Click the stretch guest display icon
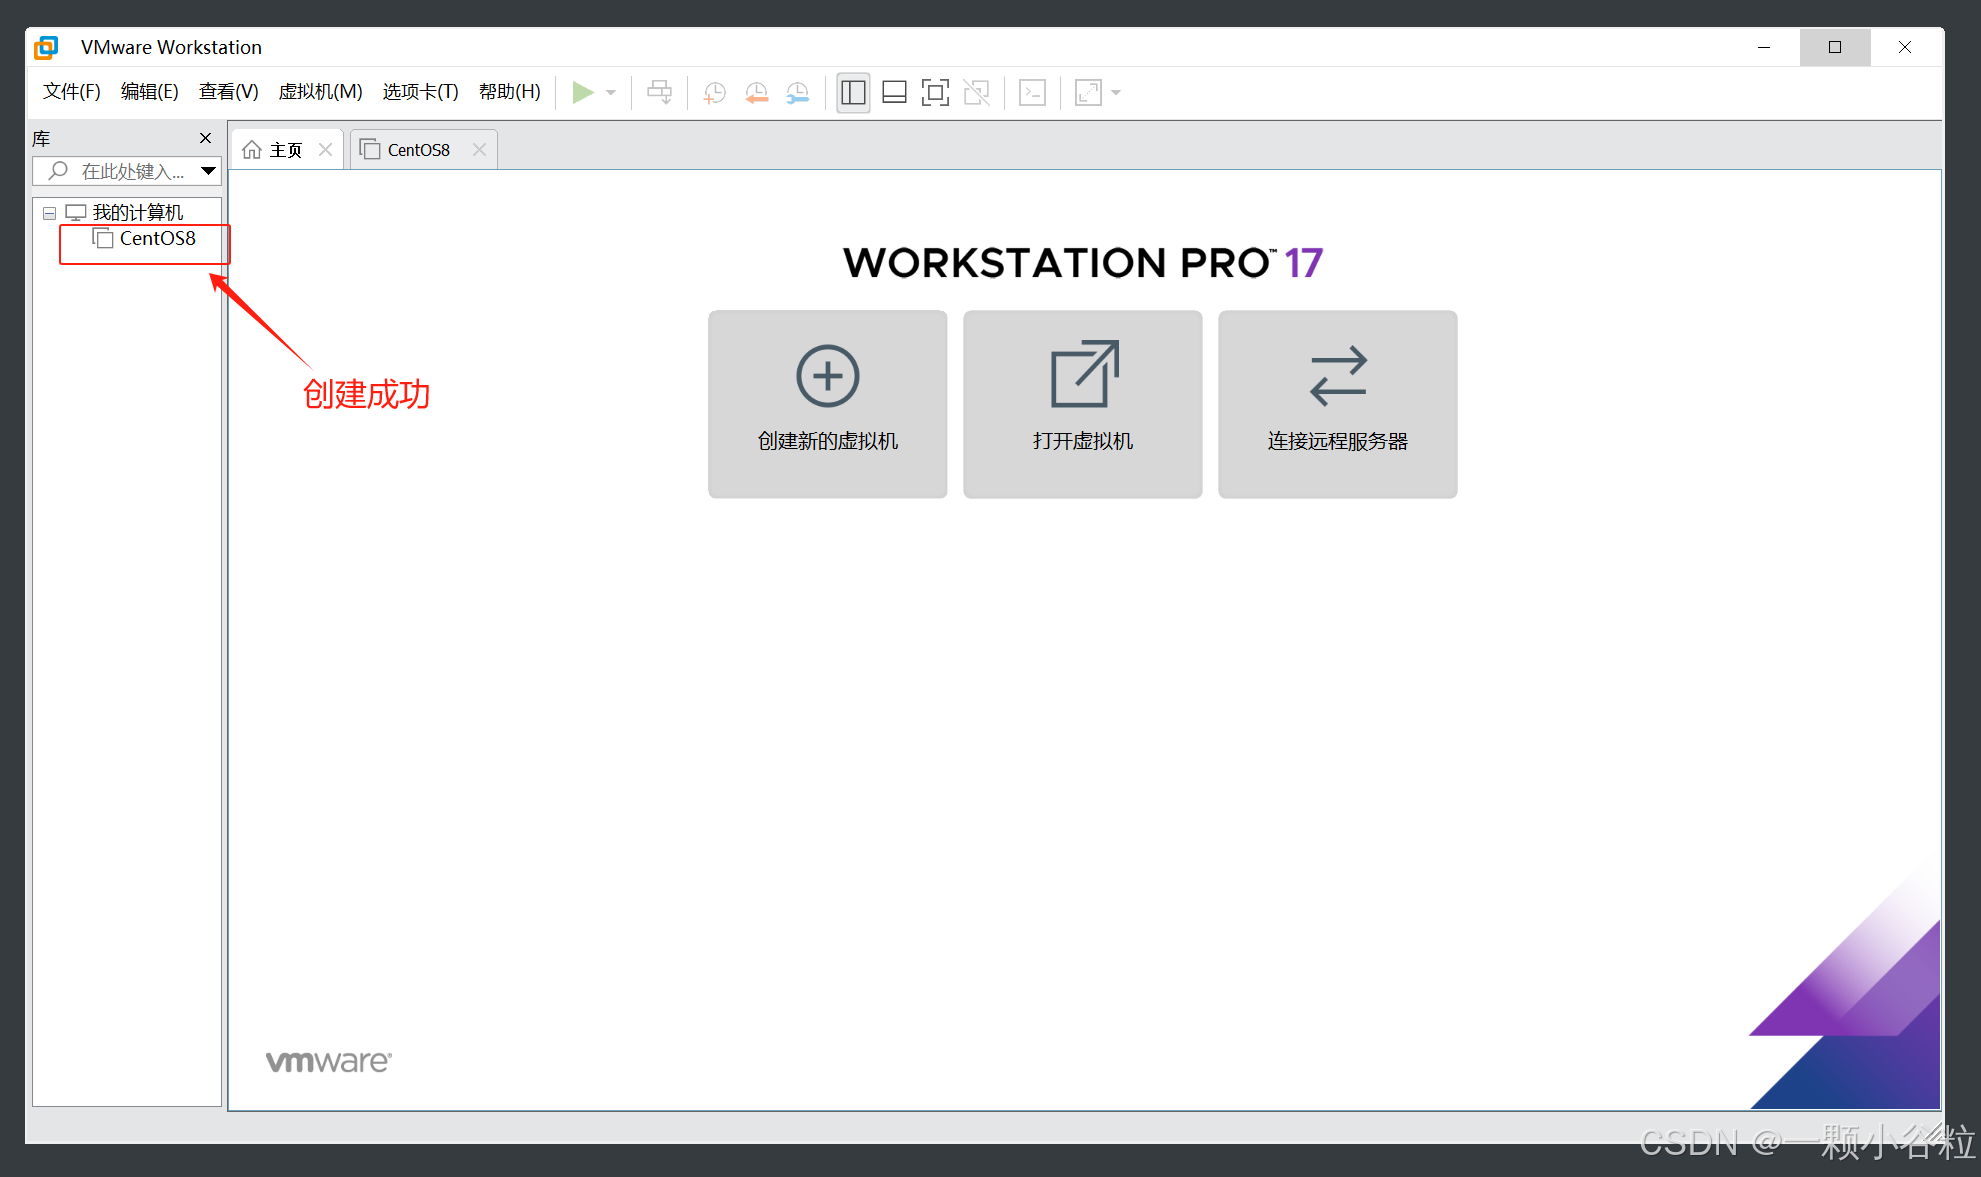Screen dimensions: 1981x1177 [1088, 93]
